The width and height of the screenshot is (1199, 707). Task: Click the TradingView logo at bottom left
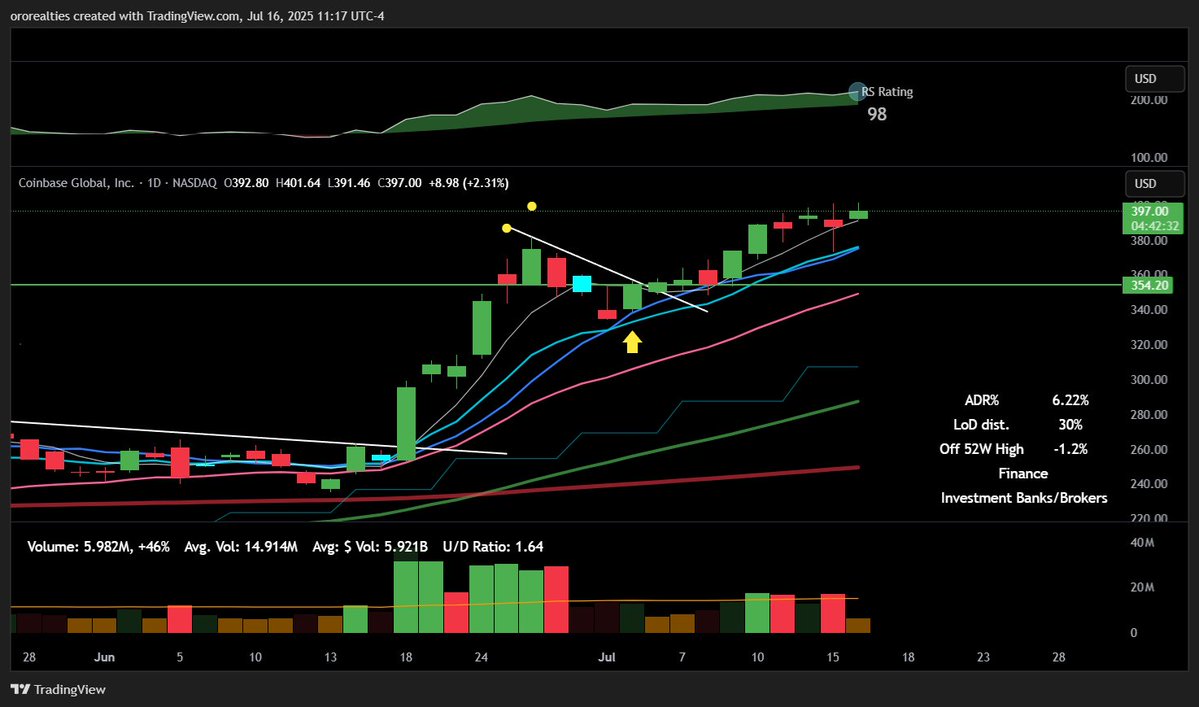point(58,689)
